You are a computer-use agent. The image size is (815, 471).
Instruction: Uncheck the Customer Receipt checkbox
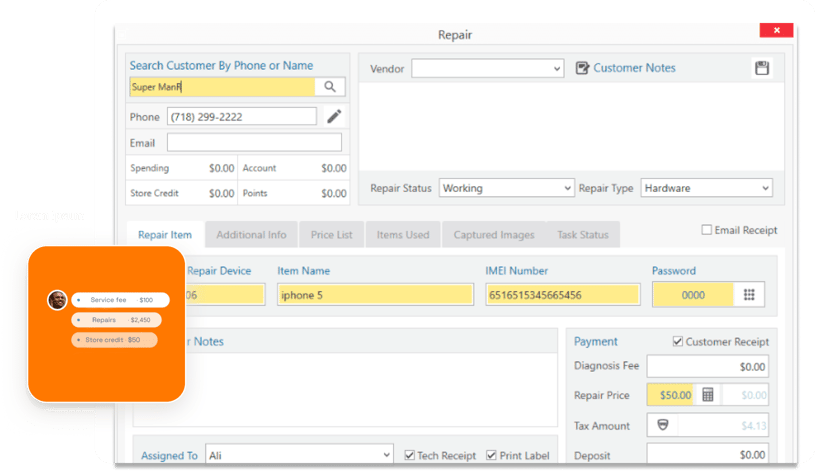[678, 342]
